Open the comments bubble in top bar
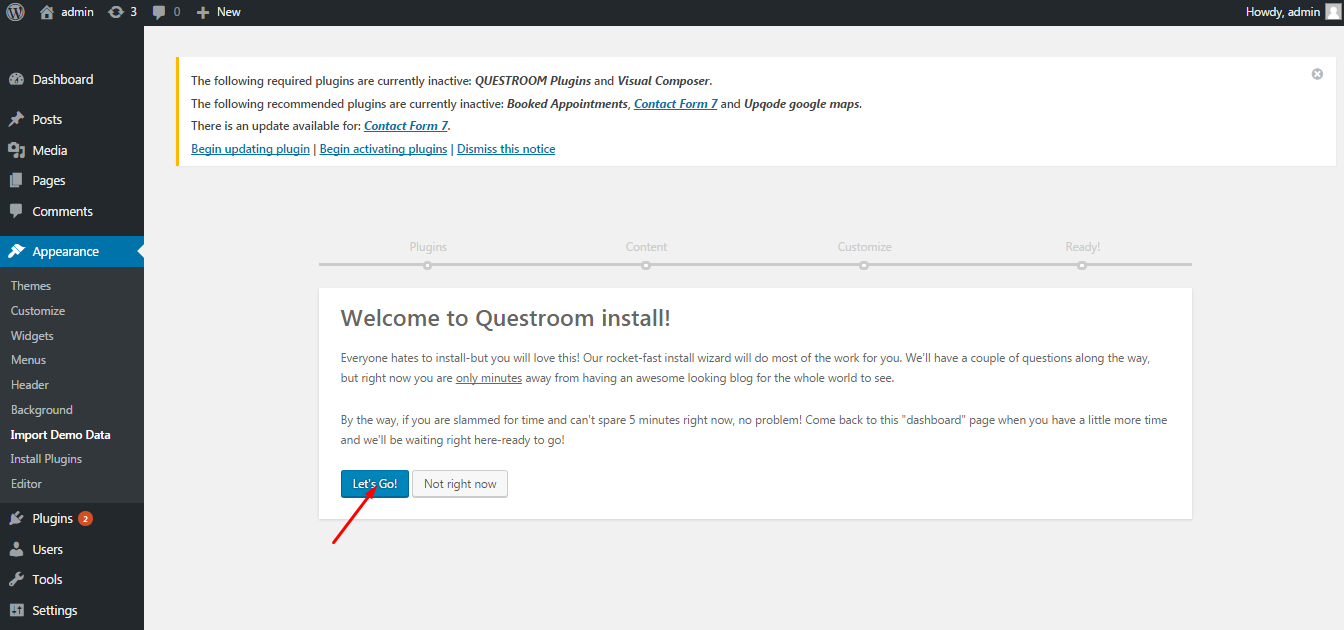 159,12
